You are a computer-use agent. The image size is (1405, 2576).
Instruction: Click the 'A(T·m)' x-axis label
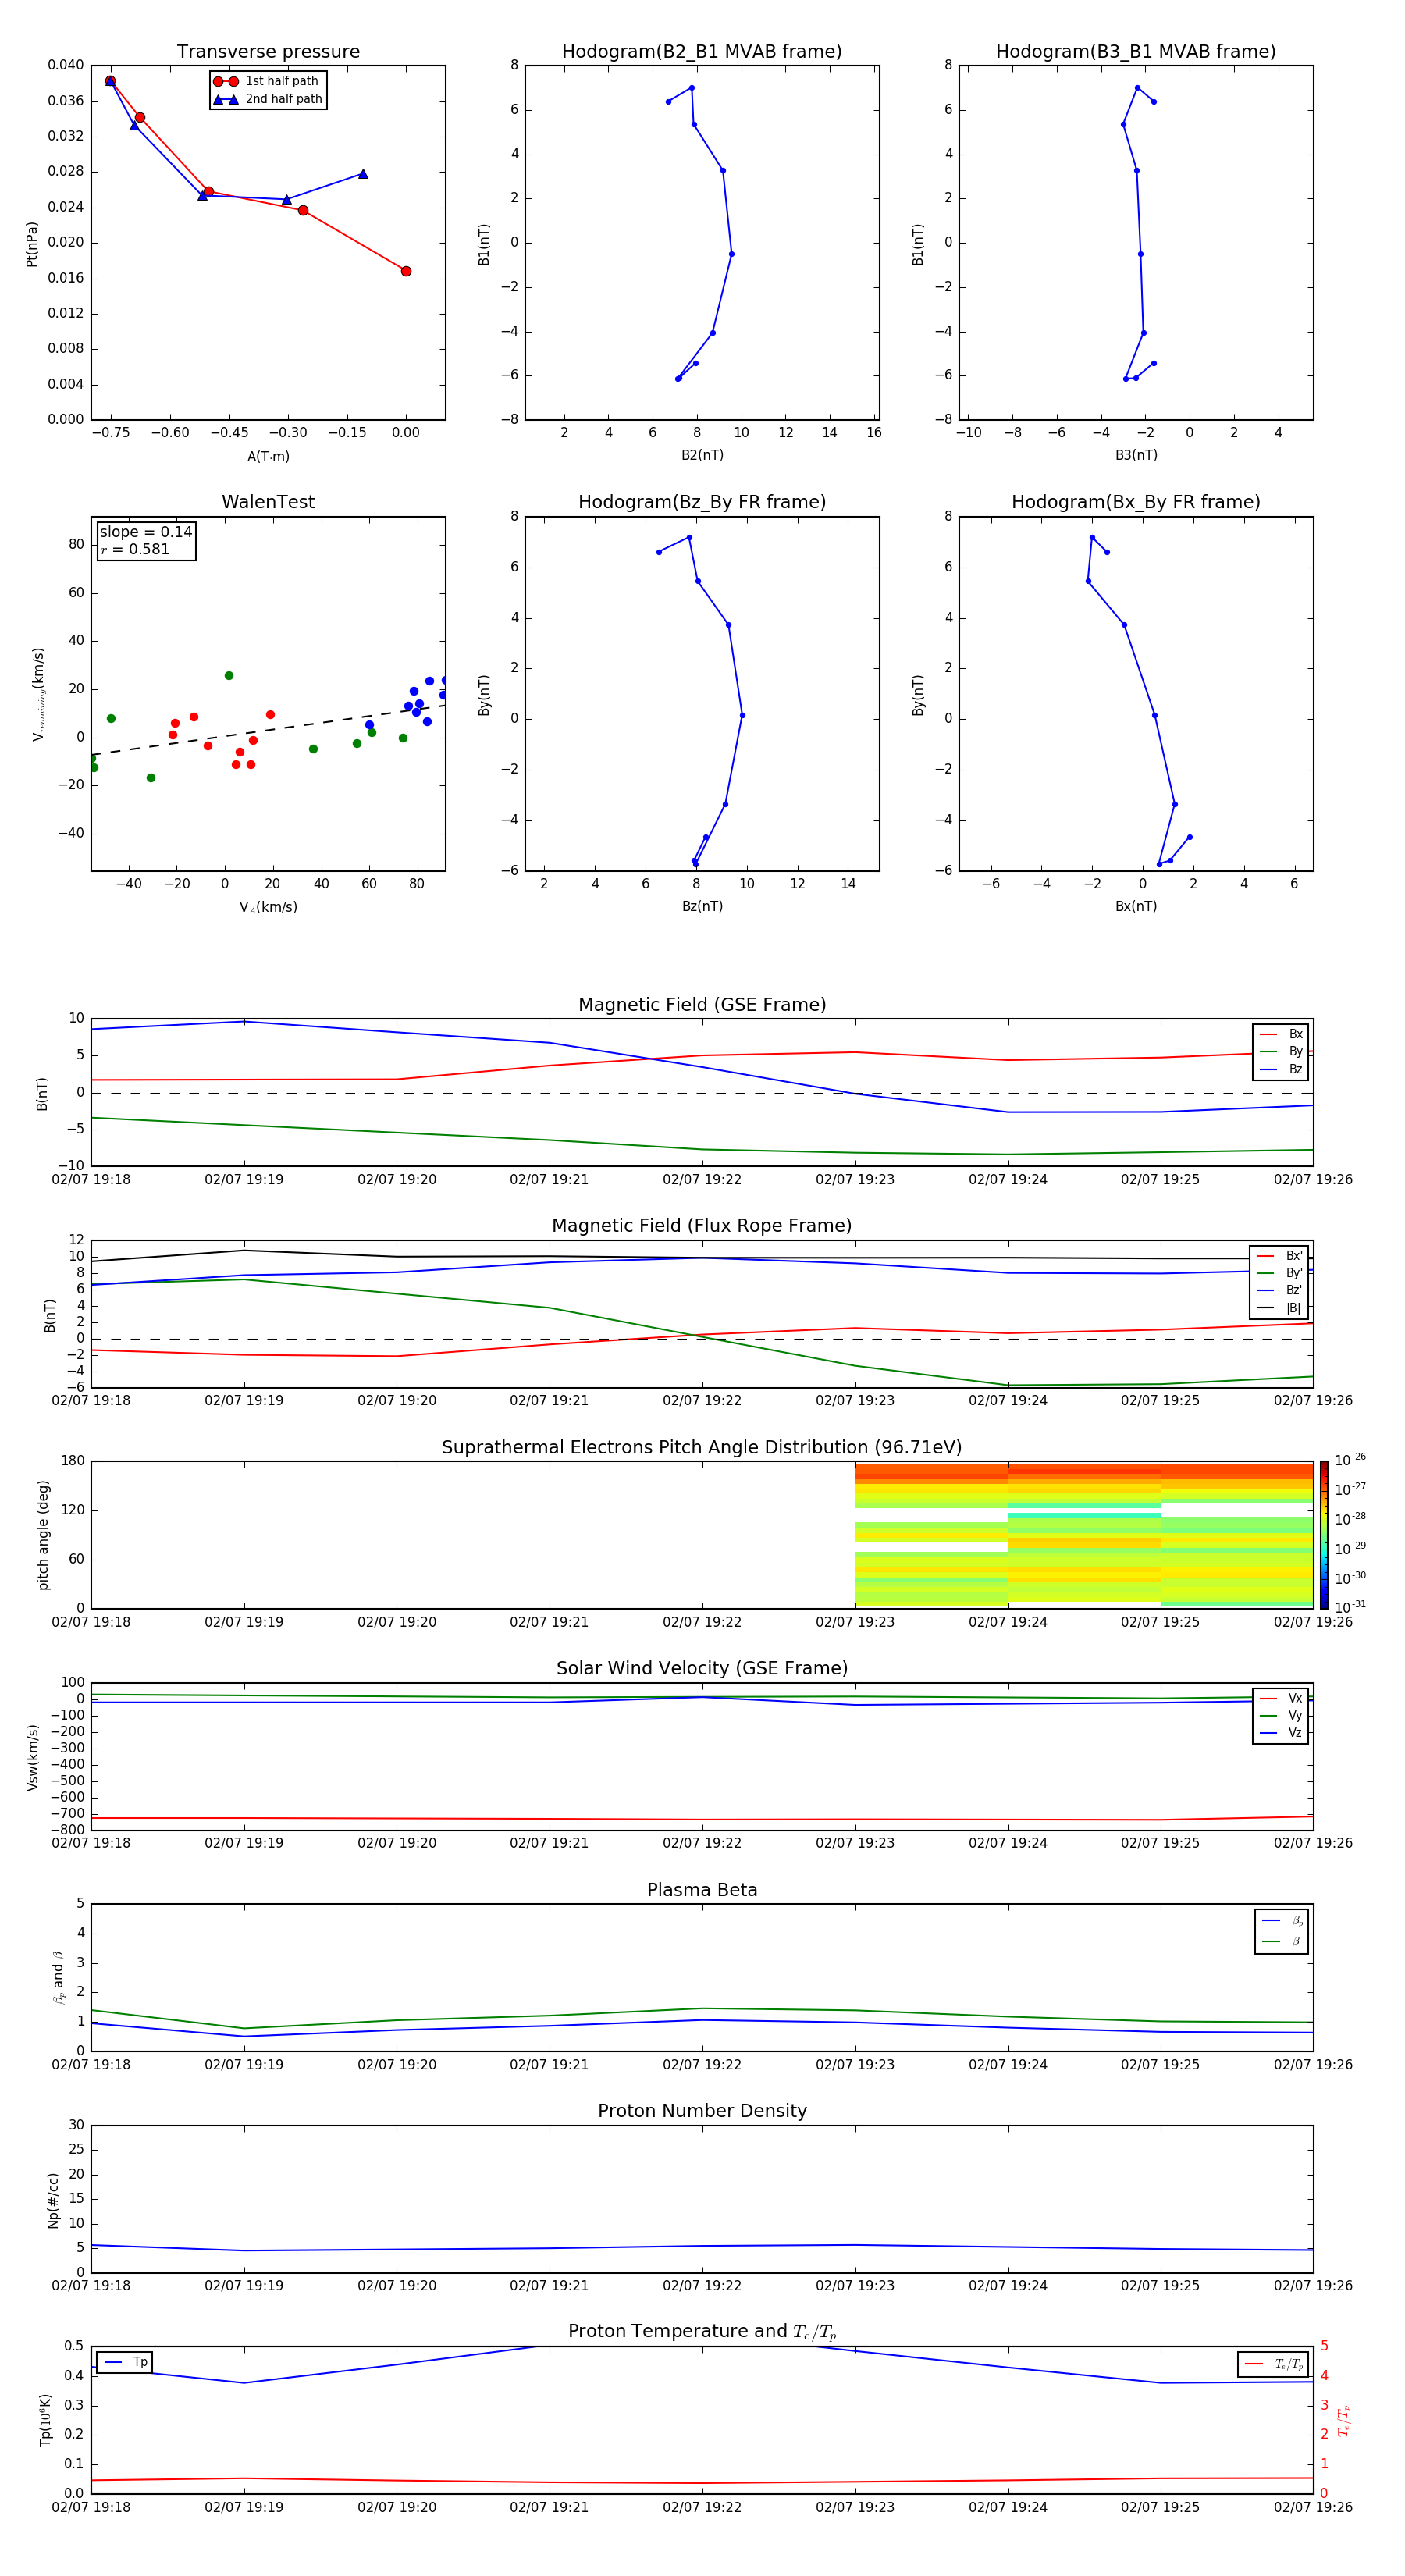tap(268, 457)
